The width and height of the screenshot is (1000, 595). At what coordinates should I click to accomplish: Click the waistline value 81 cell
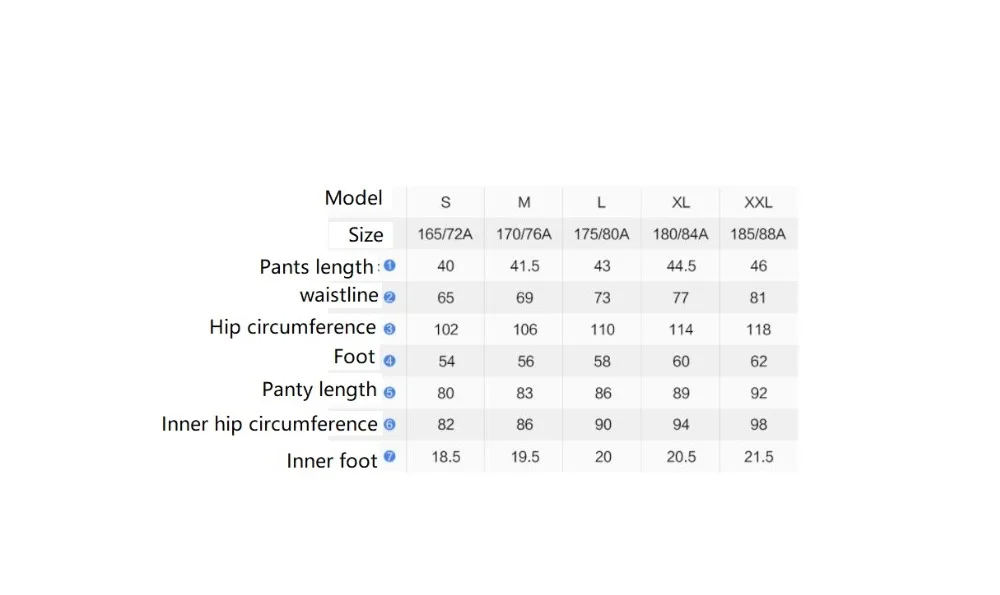click(758, 298)
